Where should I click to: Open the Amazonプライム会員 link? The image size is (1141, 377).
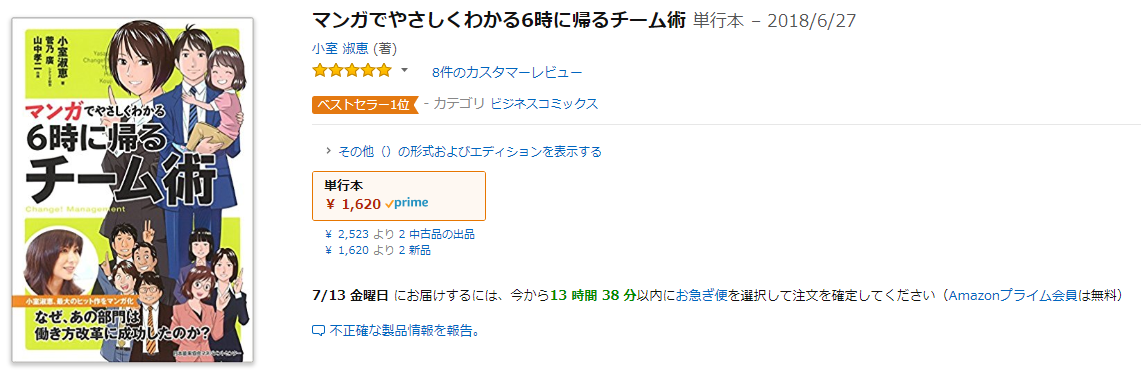point(1014,295)
